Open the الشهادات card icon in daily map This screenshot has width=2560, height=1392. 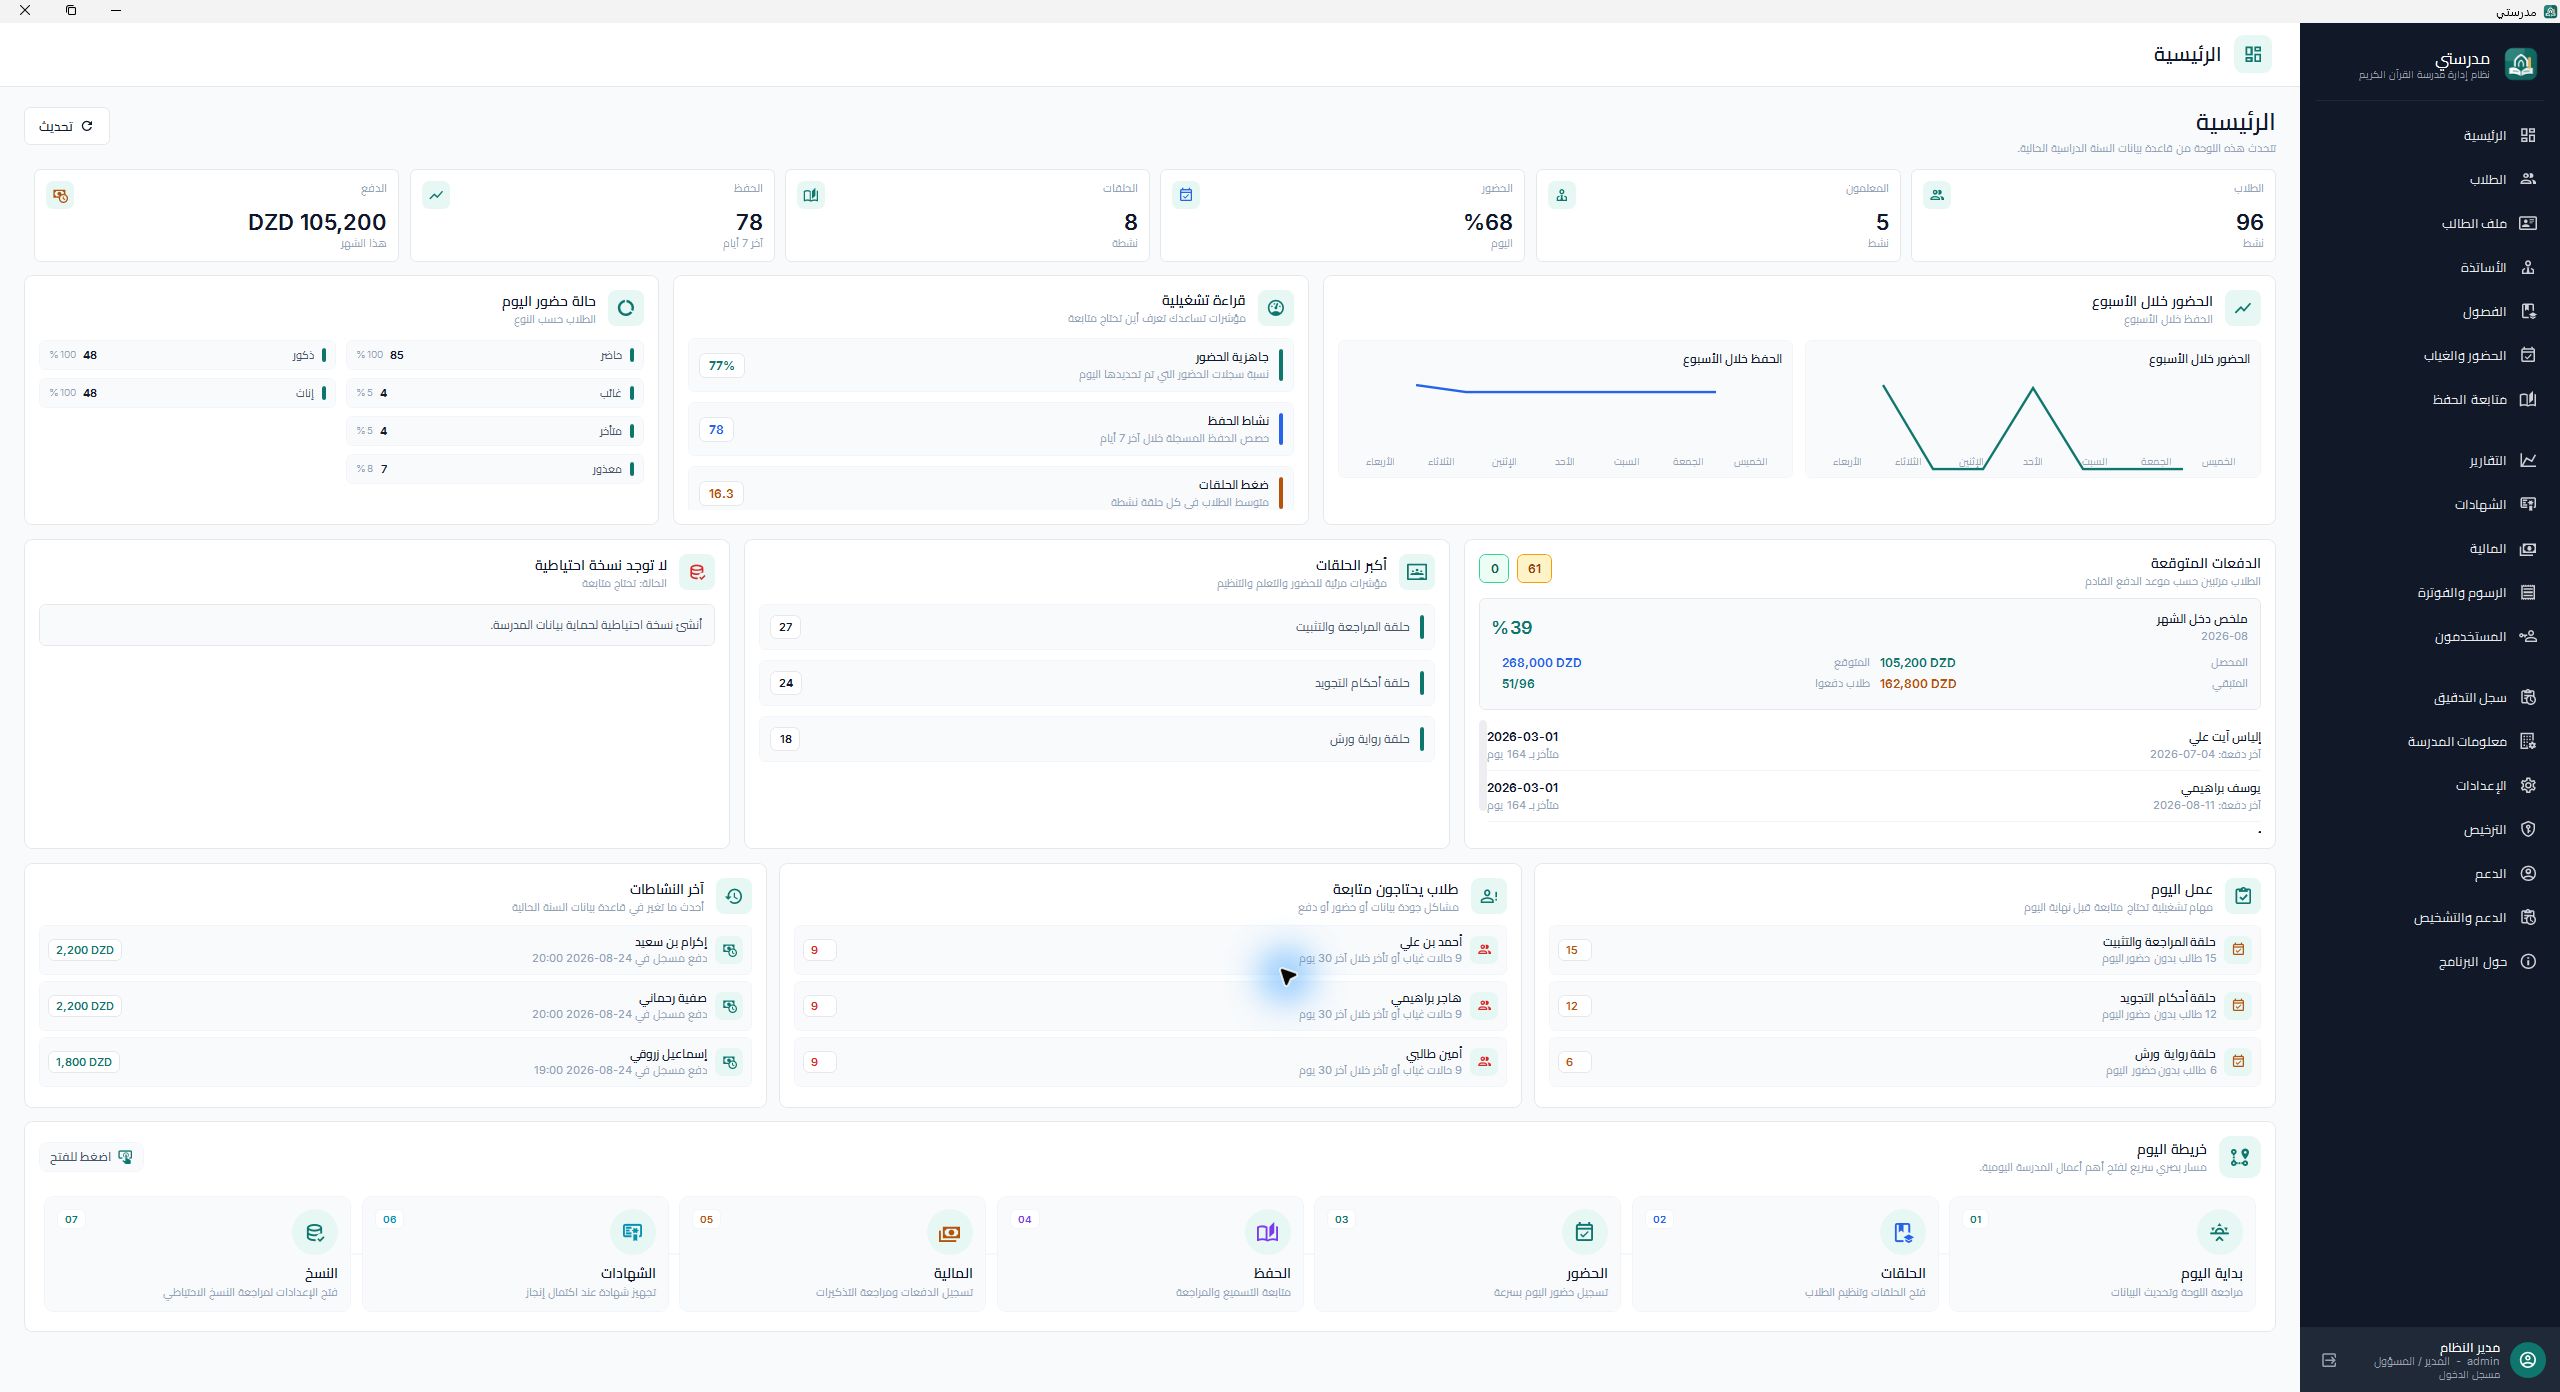coord(632,1232)
